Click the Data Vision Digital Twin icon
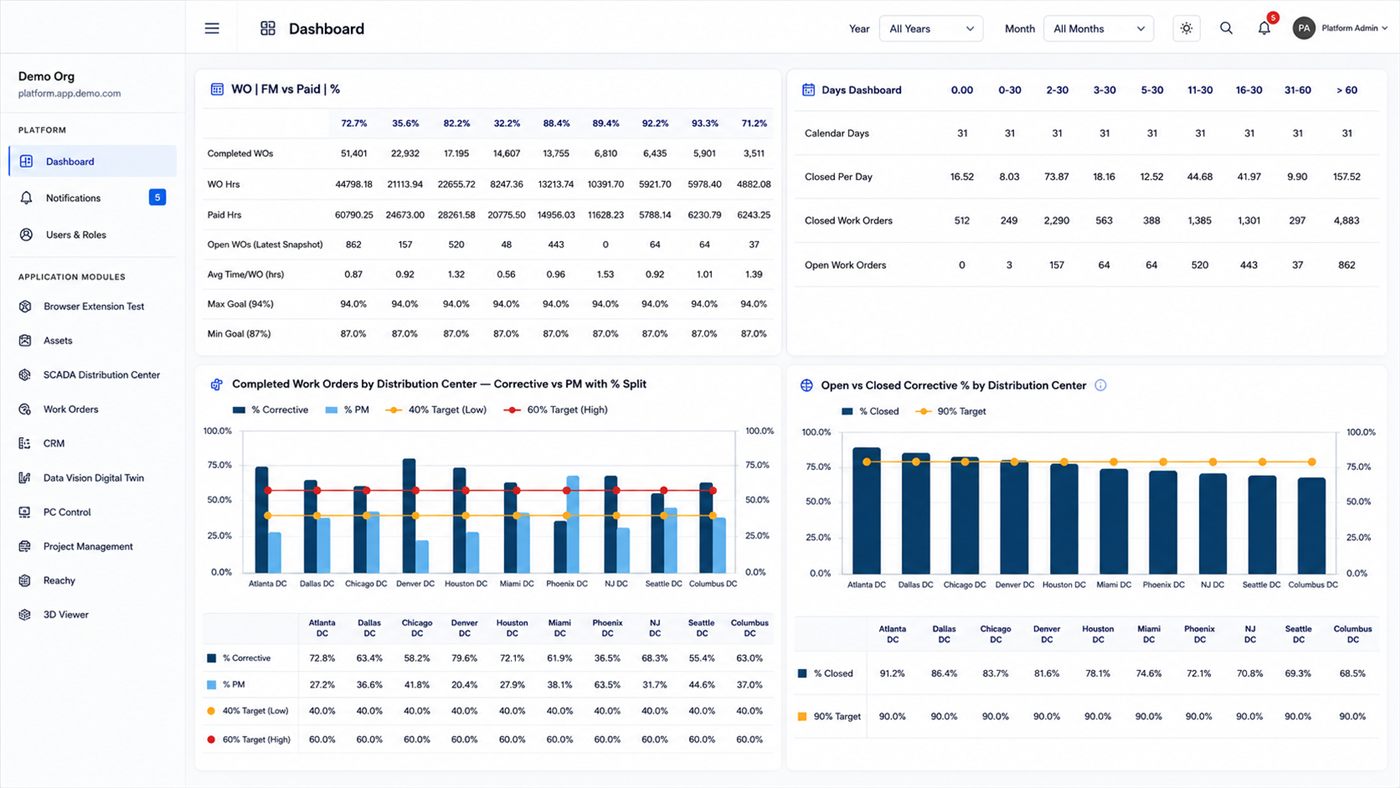 [x=25, y=478]
